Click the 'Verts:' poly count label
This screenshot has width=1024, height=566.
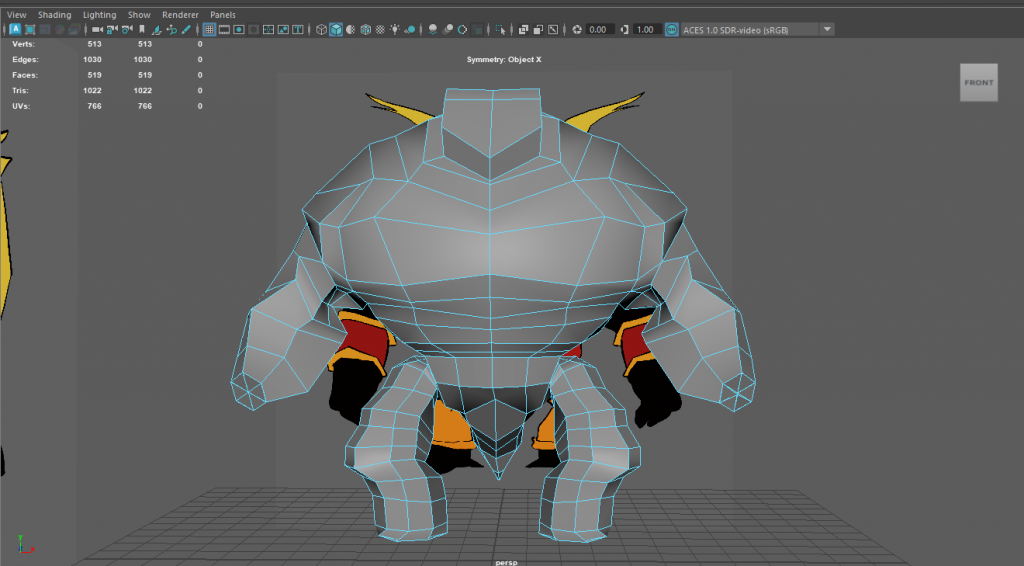point(24,44)
